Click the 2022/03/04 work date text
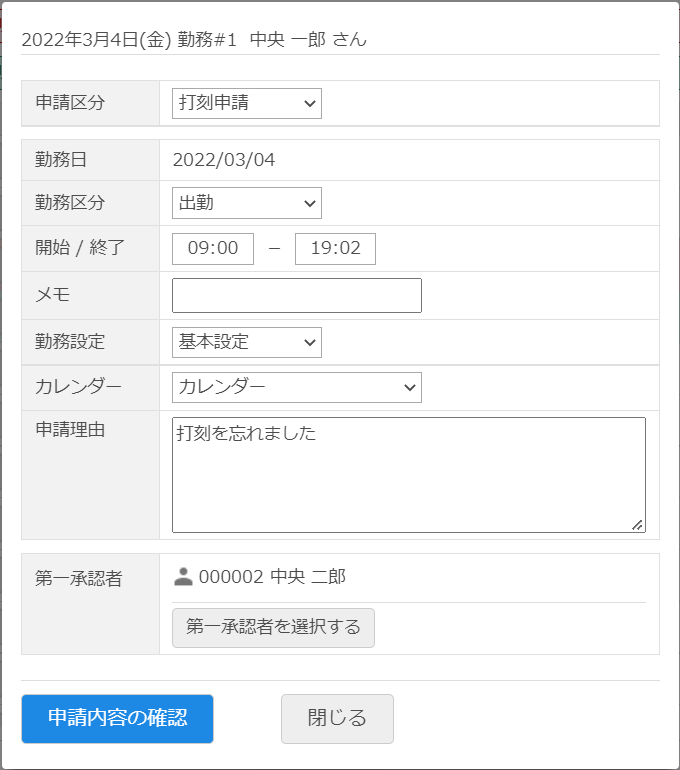The width and height of the screenshot is (680, 770). 224,160
